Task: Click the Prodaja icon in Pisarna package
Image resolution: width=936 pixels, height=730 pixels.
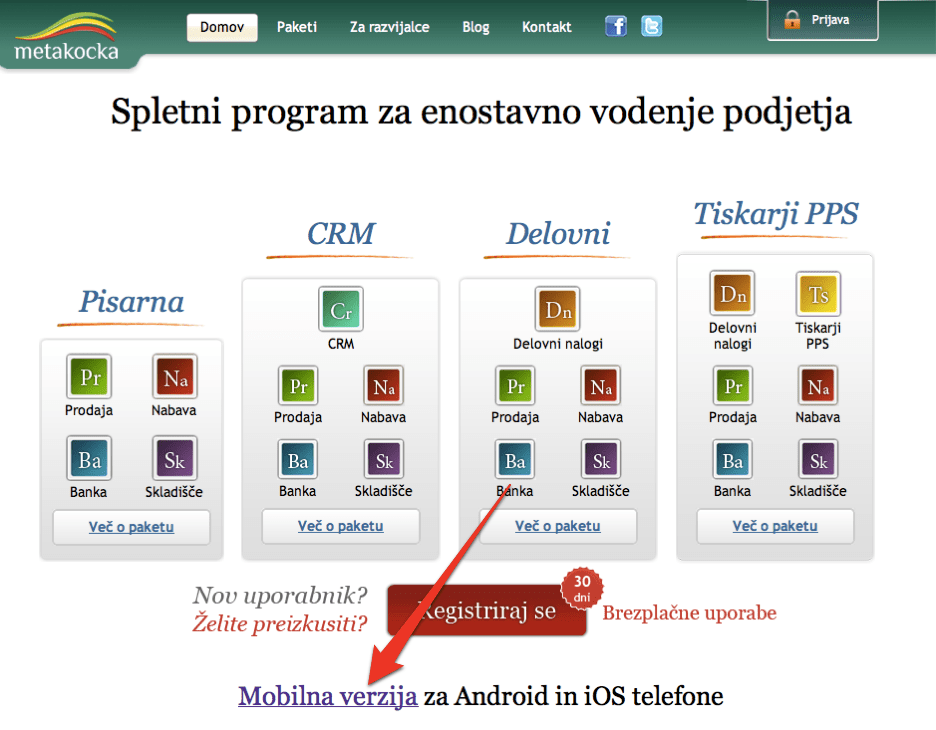Action: [89, 377]
